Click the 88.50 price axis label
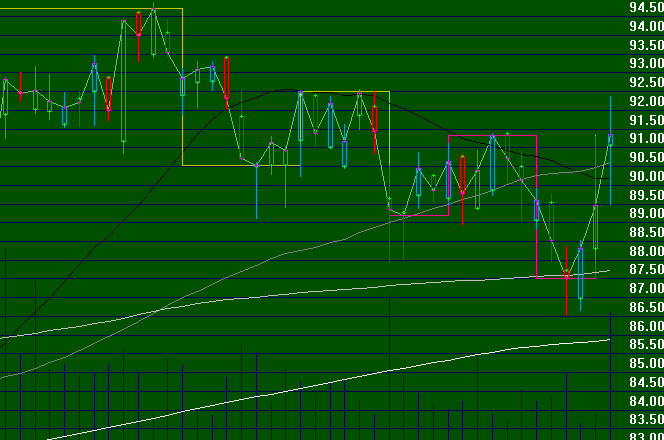The height and width of the screenshot is (440, 664). coord(647,232)
